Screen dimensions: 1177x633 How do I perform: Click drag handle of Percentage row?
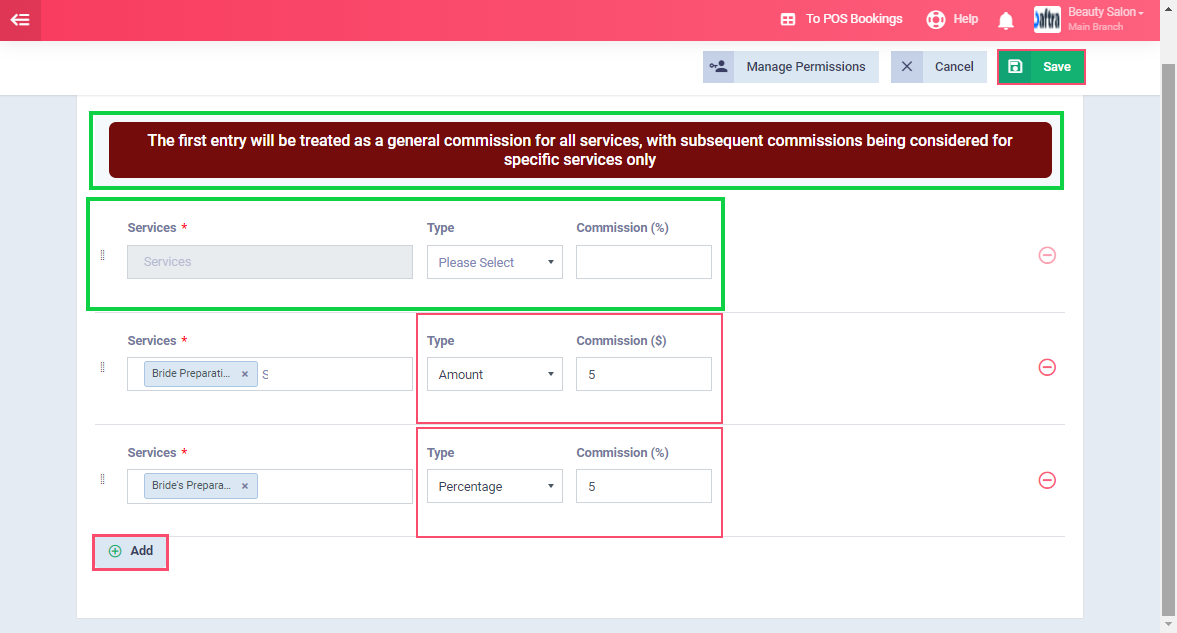(x=103, y=479)
